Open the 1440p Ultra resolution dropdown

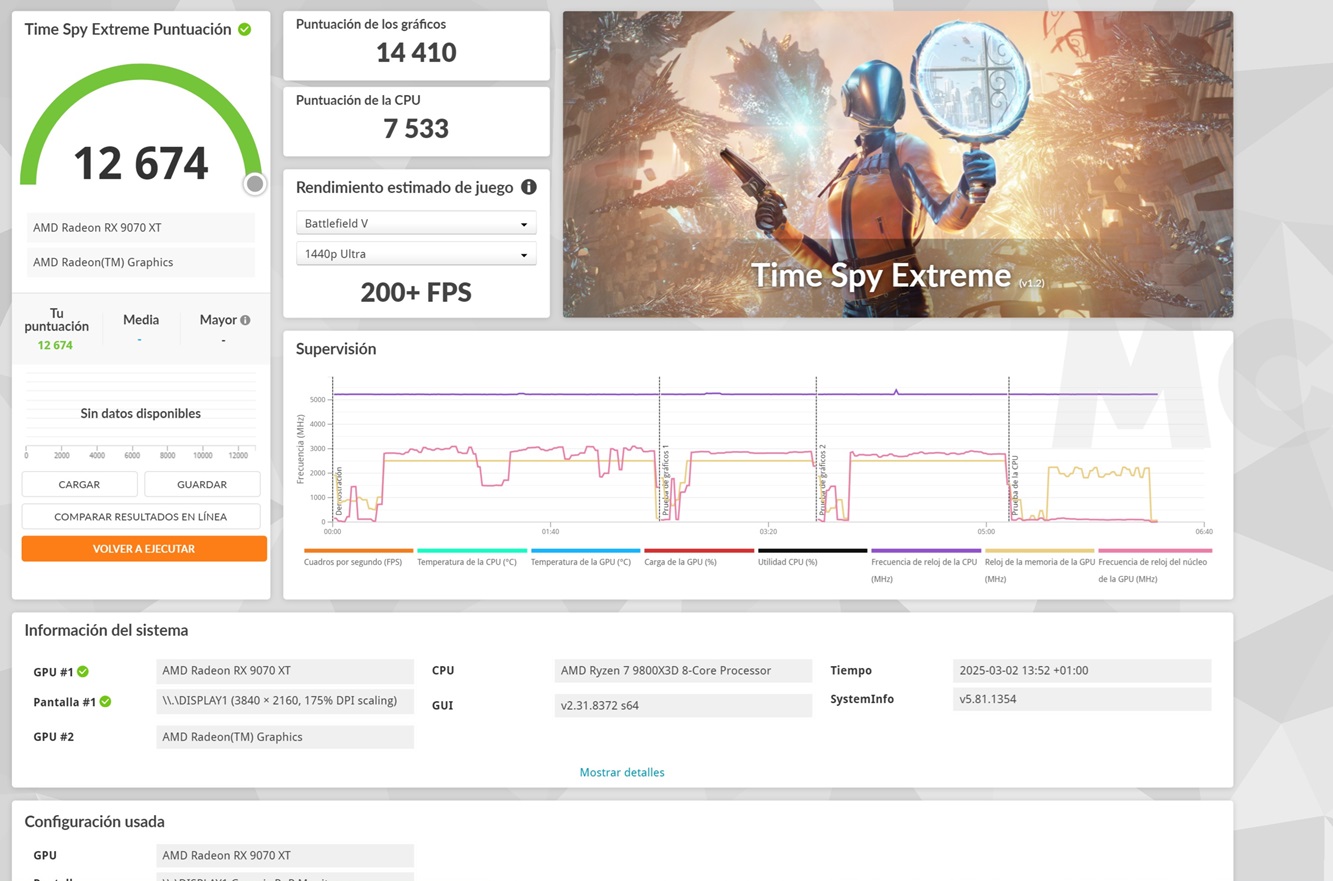[x=416, y=254]
